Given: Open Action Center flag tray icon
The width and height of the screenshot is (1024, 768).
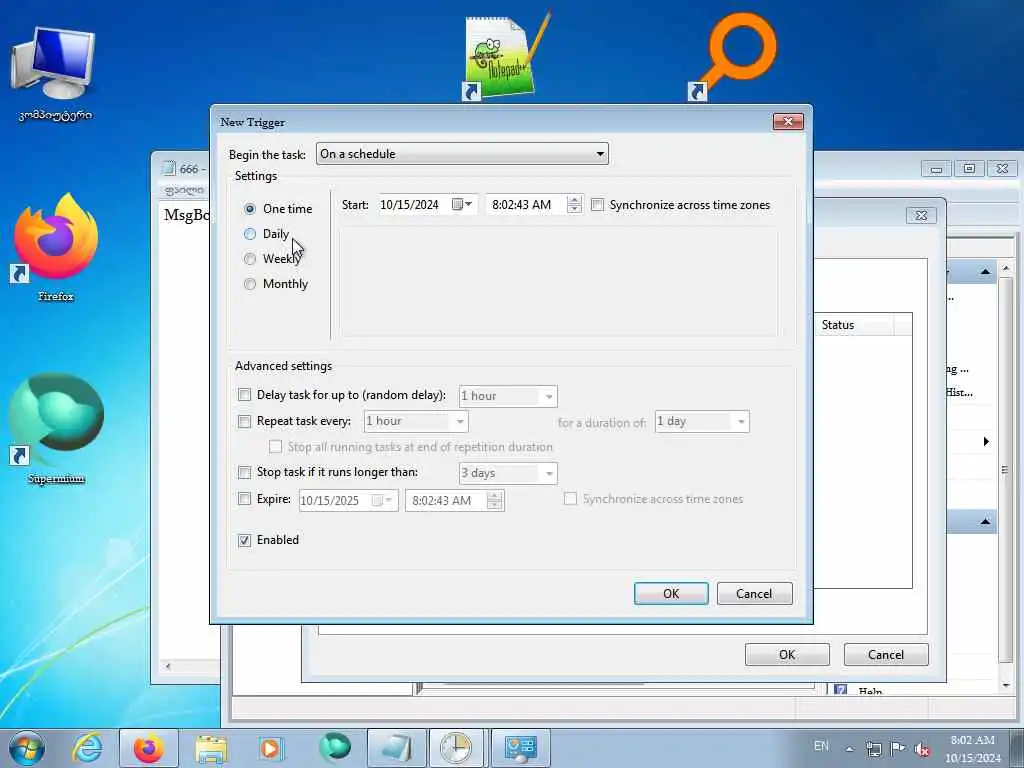Looking at the screenshot, I should 898,749.
